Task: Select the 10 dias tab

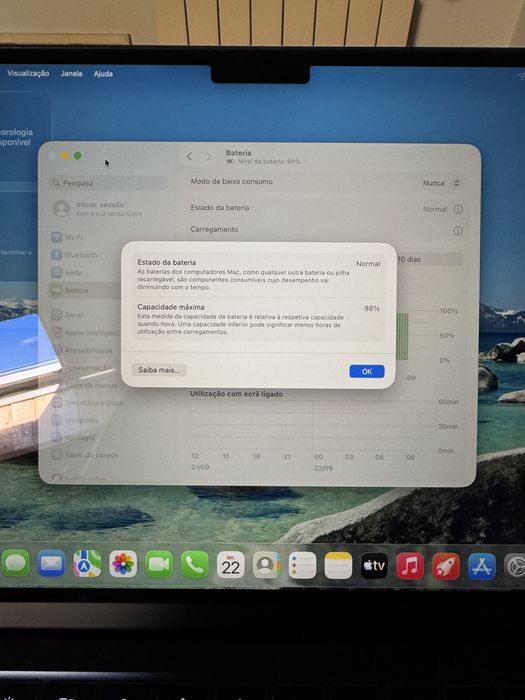Action: click(408, 259)
